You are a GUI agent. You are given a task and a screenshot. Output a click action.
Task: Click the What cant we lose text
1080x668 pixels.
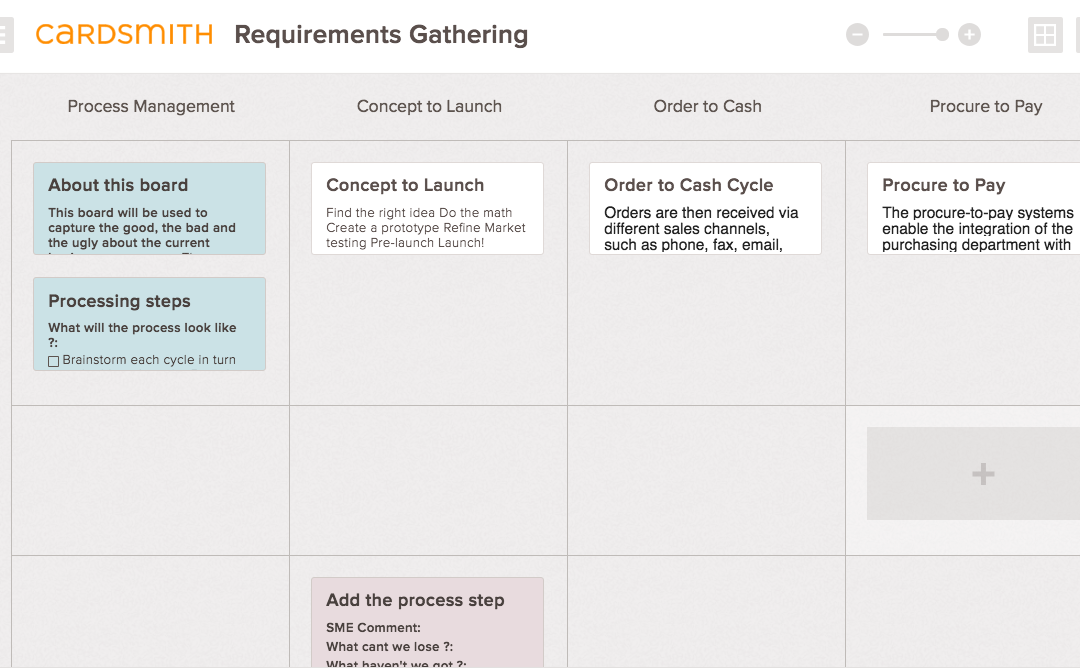click(x=389, y=647)
